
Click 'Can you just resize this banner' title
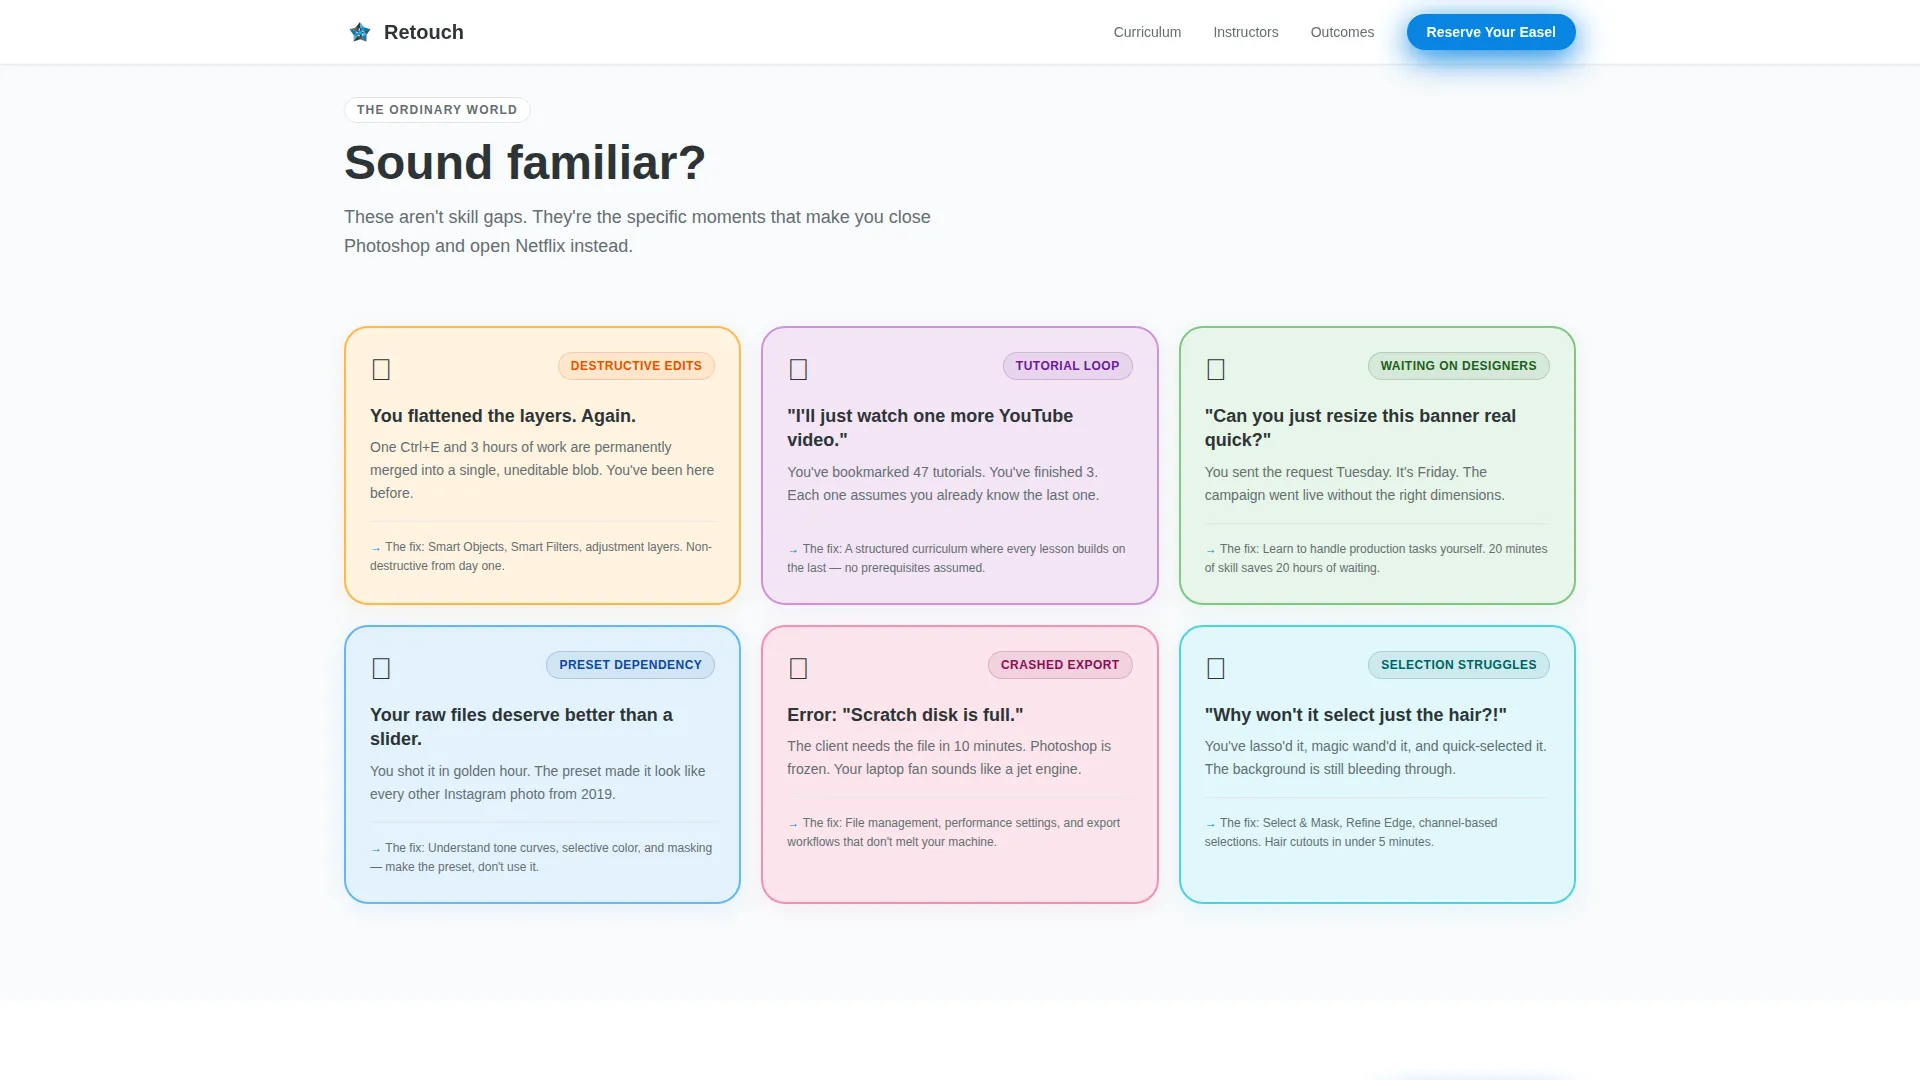(x=1360, y=428)
